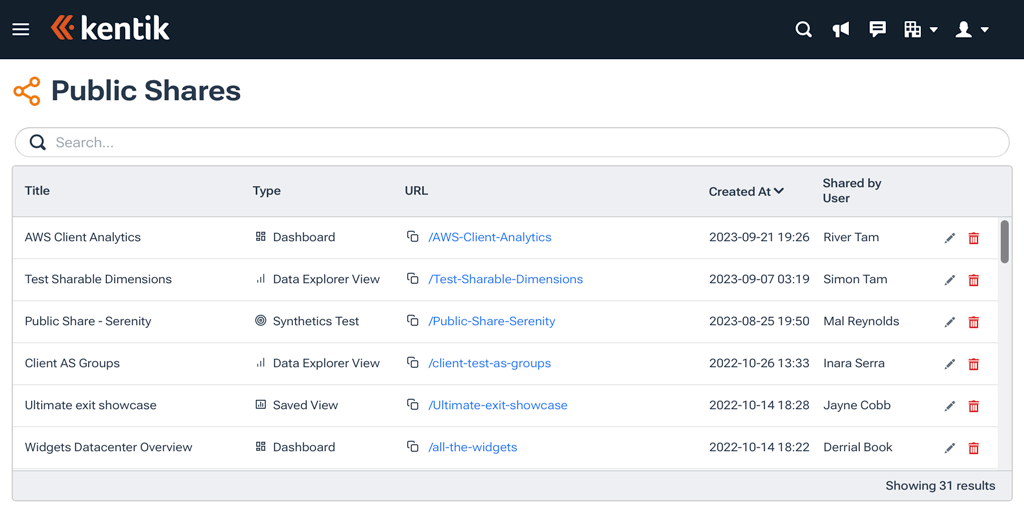Viewport: 1024px width, 512px height.
Task: Click the Synthetics Test type cell
Action: 307,321
